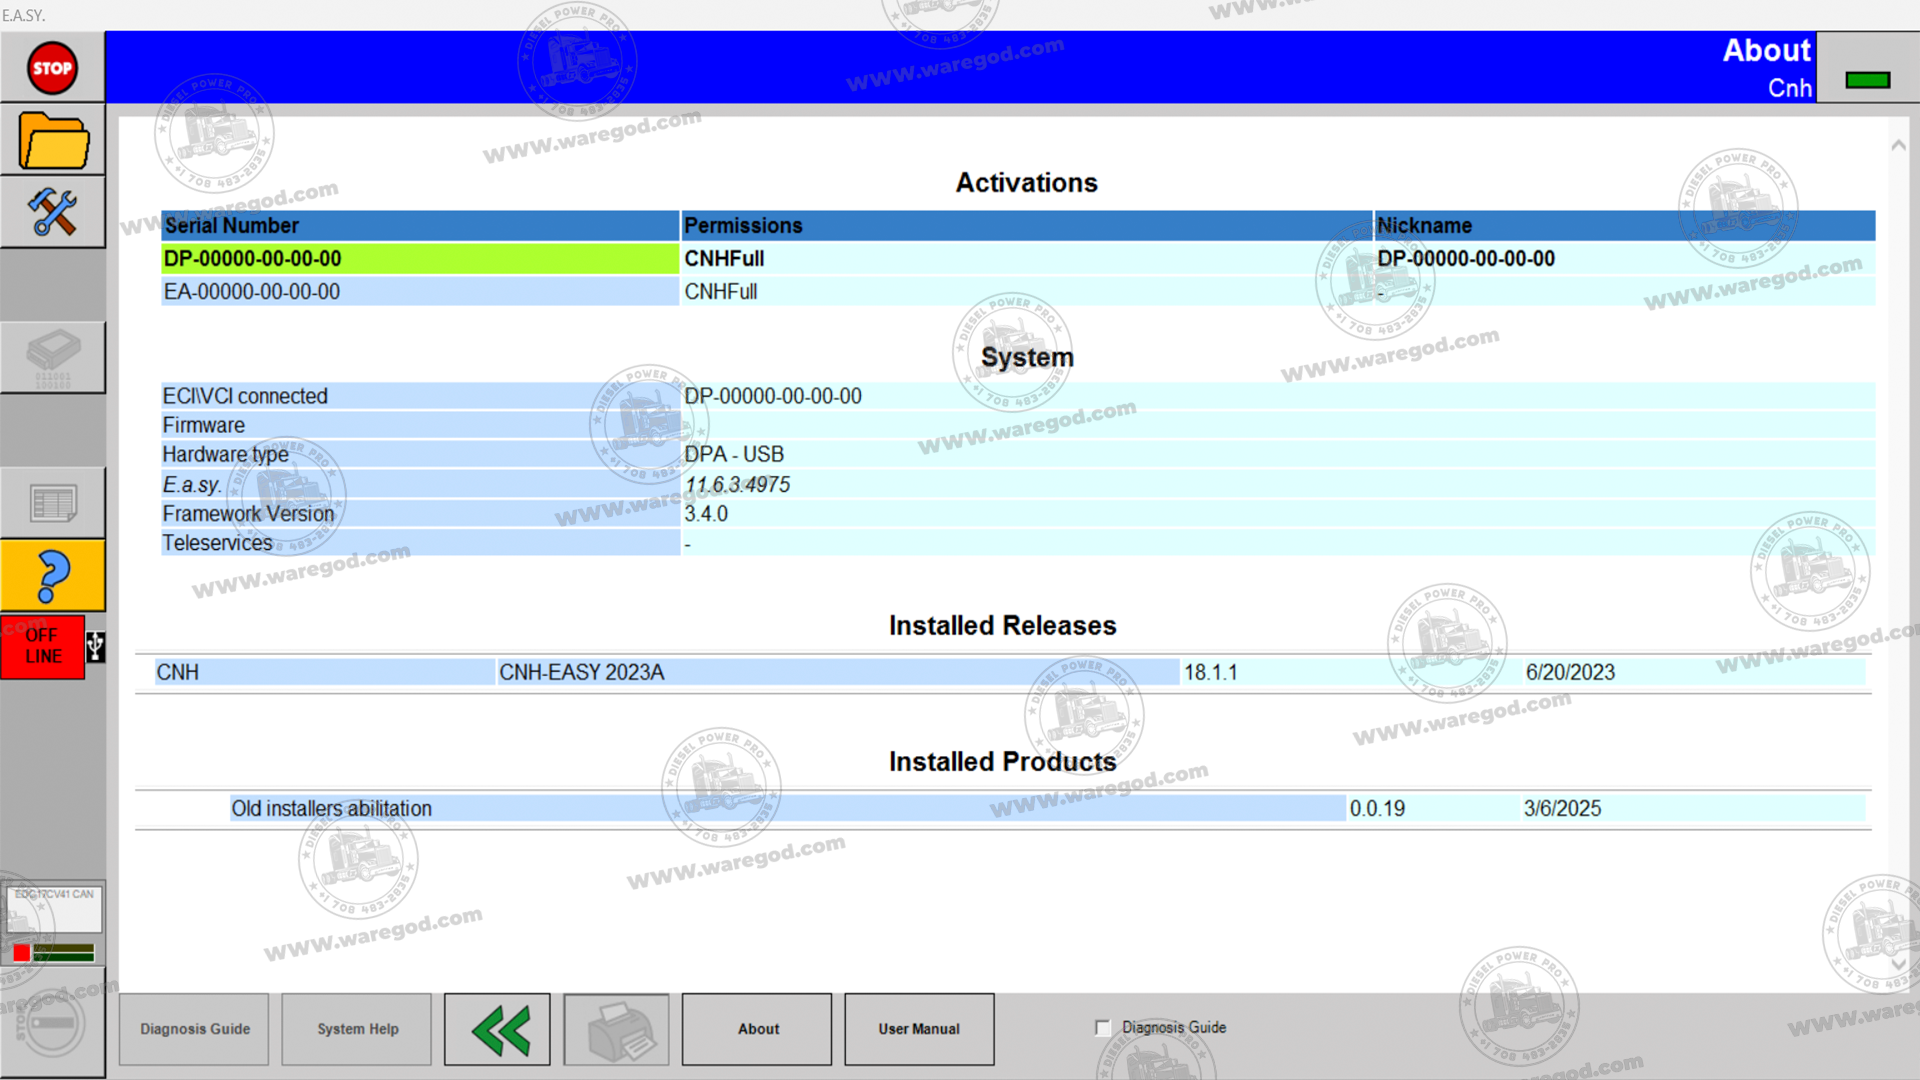
Task: Click the red STOP icon
Action: pyautogui.click(x=52, y=68)
